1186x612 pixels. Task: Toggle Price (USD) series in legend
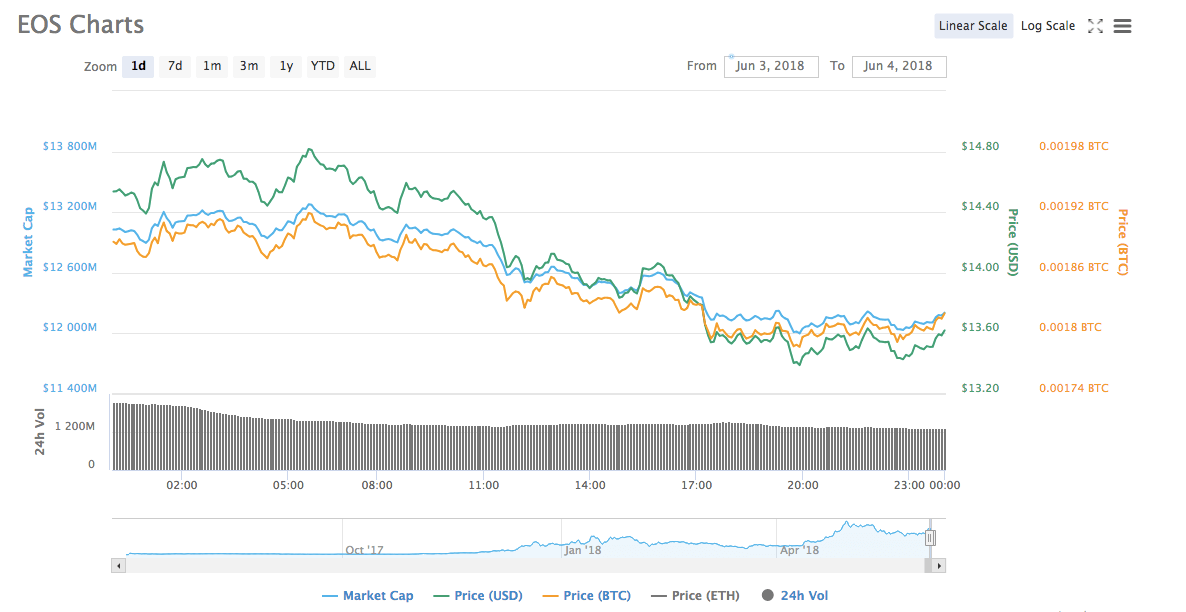tap(479, 595)
